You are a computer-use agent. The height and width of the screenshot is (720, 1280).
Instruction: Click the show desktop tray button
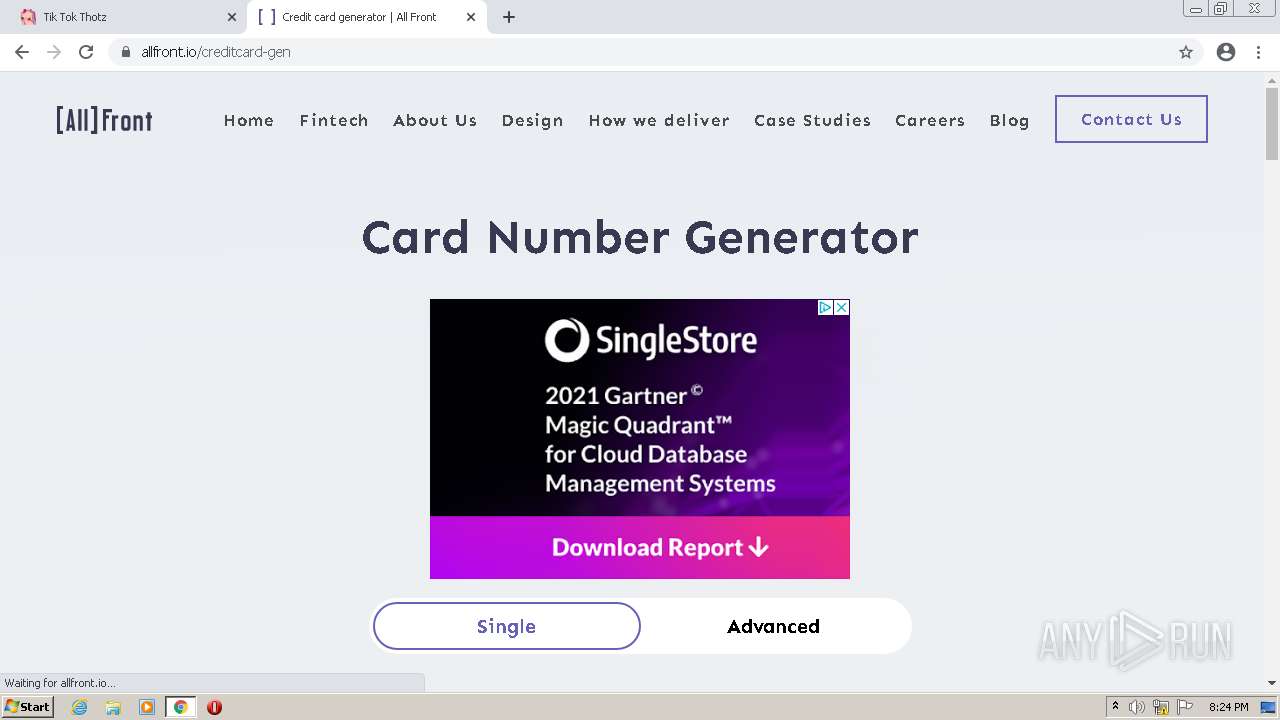1269,707
